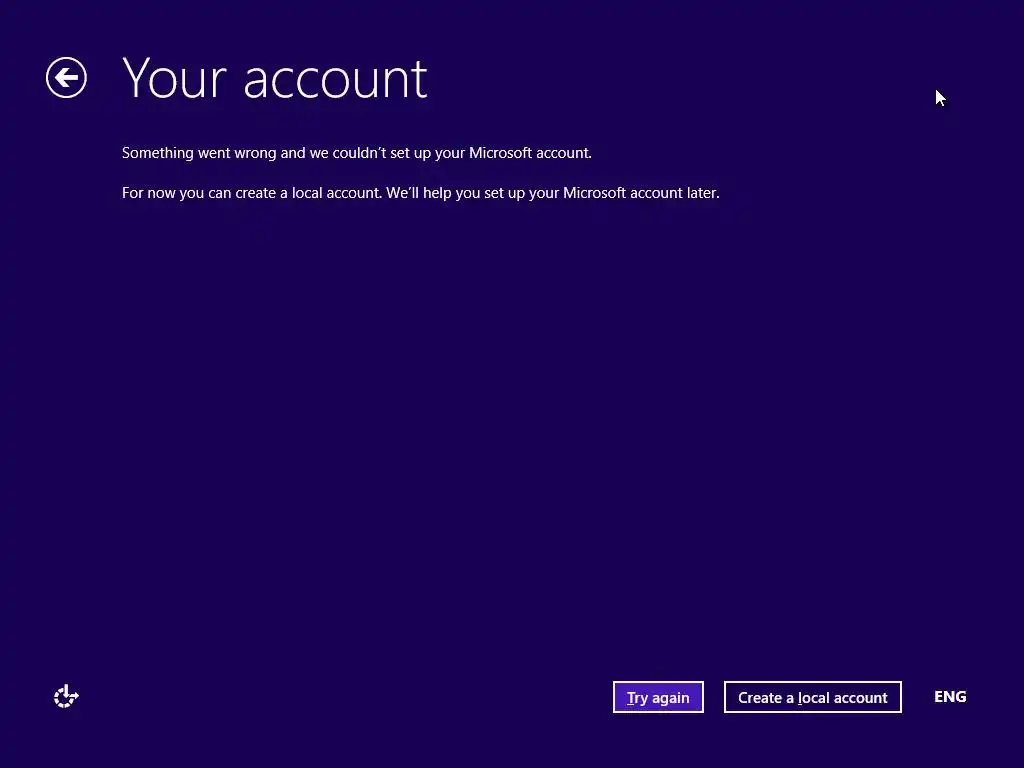
Task: Click the Try again button
Action: [658, 697]
